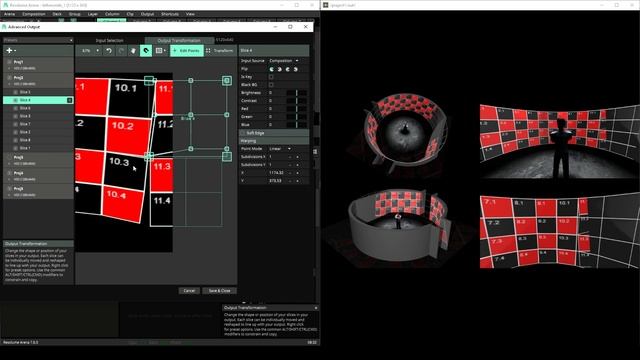This screenshot has width=640, height=360.
Task: Click the Cancel button
Action: tap(189, 291)
